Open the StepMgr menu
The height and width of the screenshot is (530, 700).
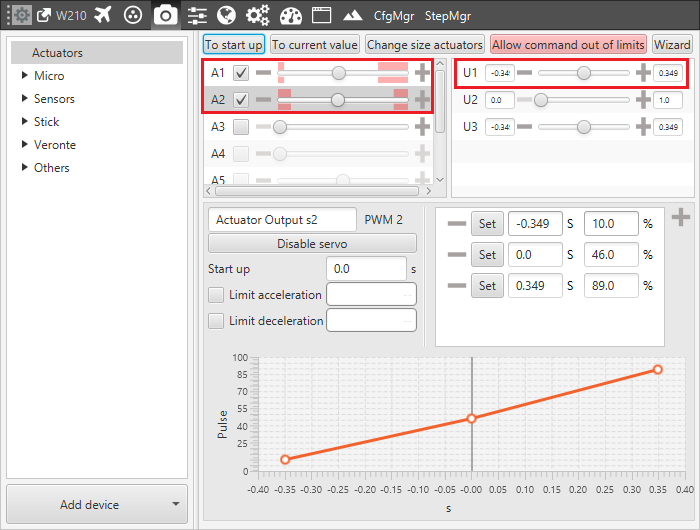click(x=448, y=16)
